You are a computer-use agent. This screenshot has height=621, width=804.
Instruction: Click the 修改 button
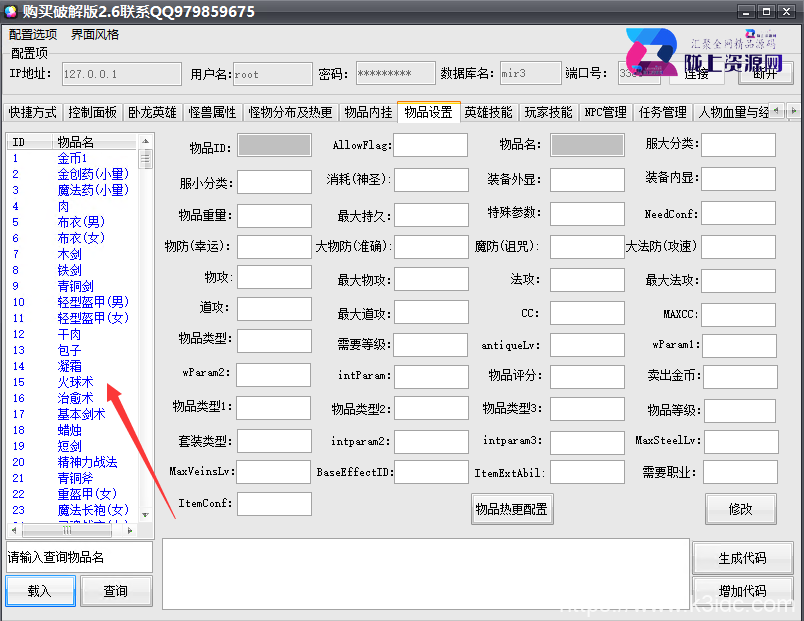pos(740,509)
